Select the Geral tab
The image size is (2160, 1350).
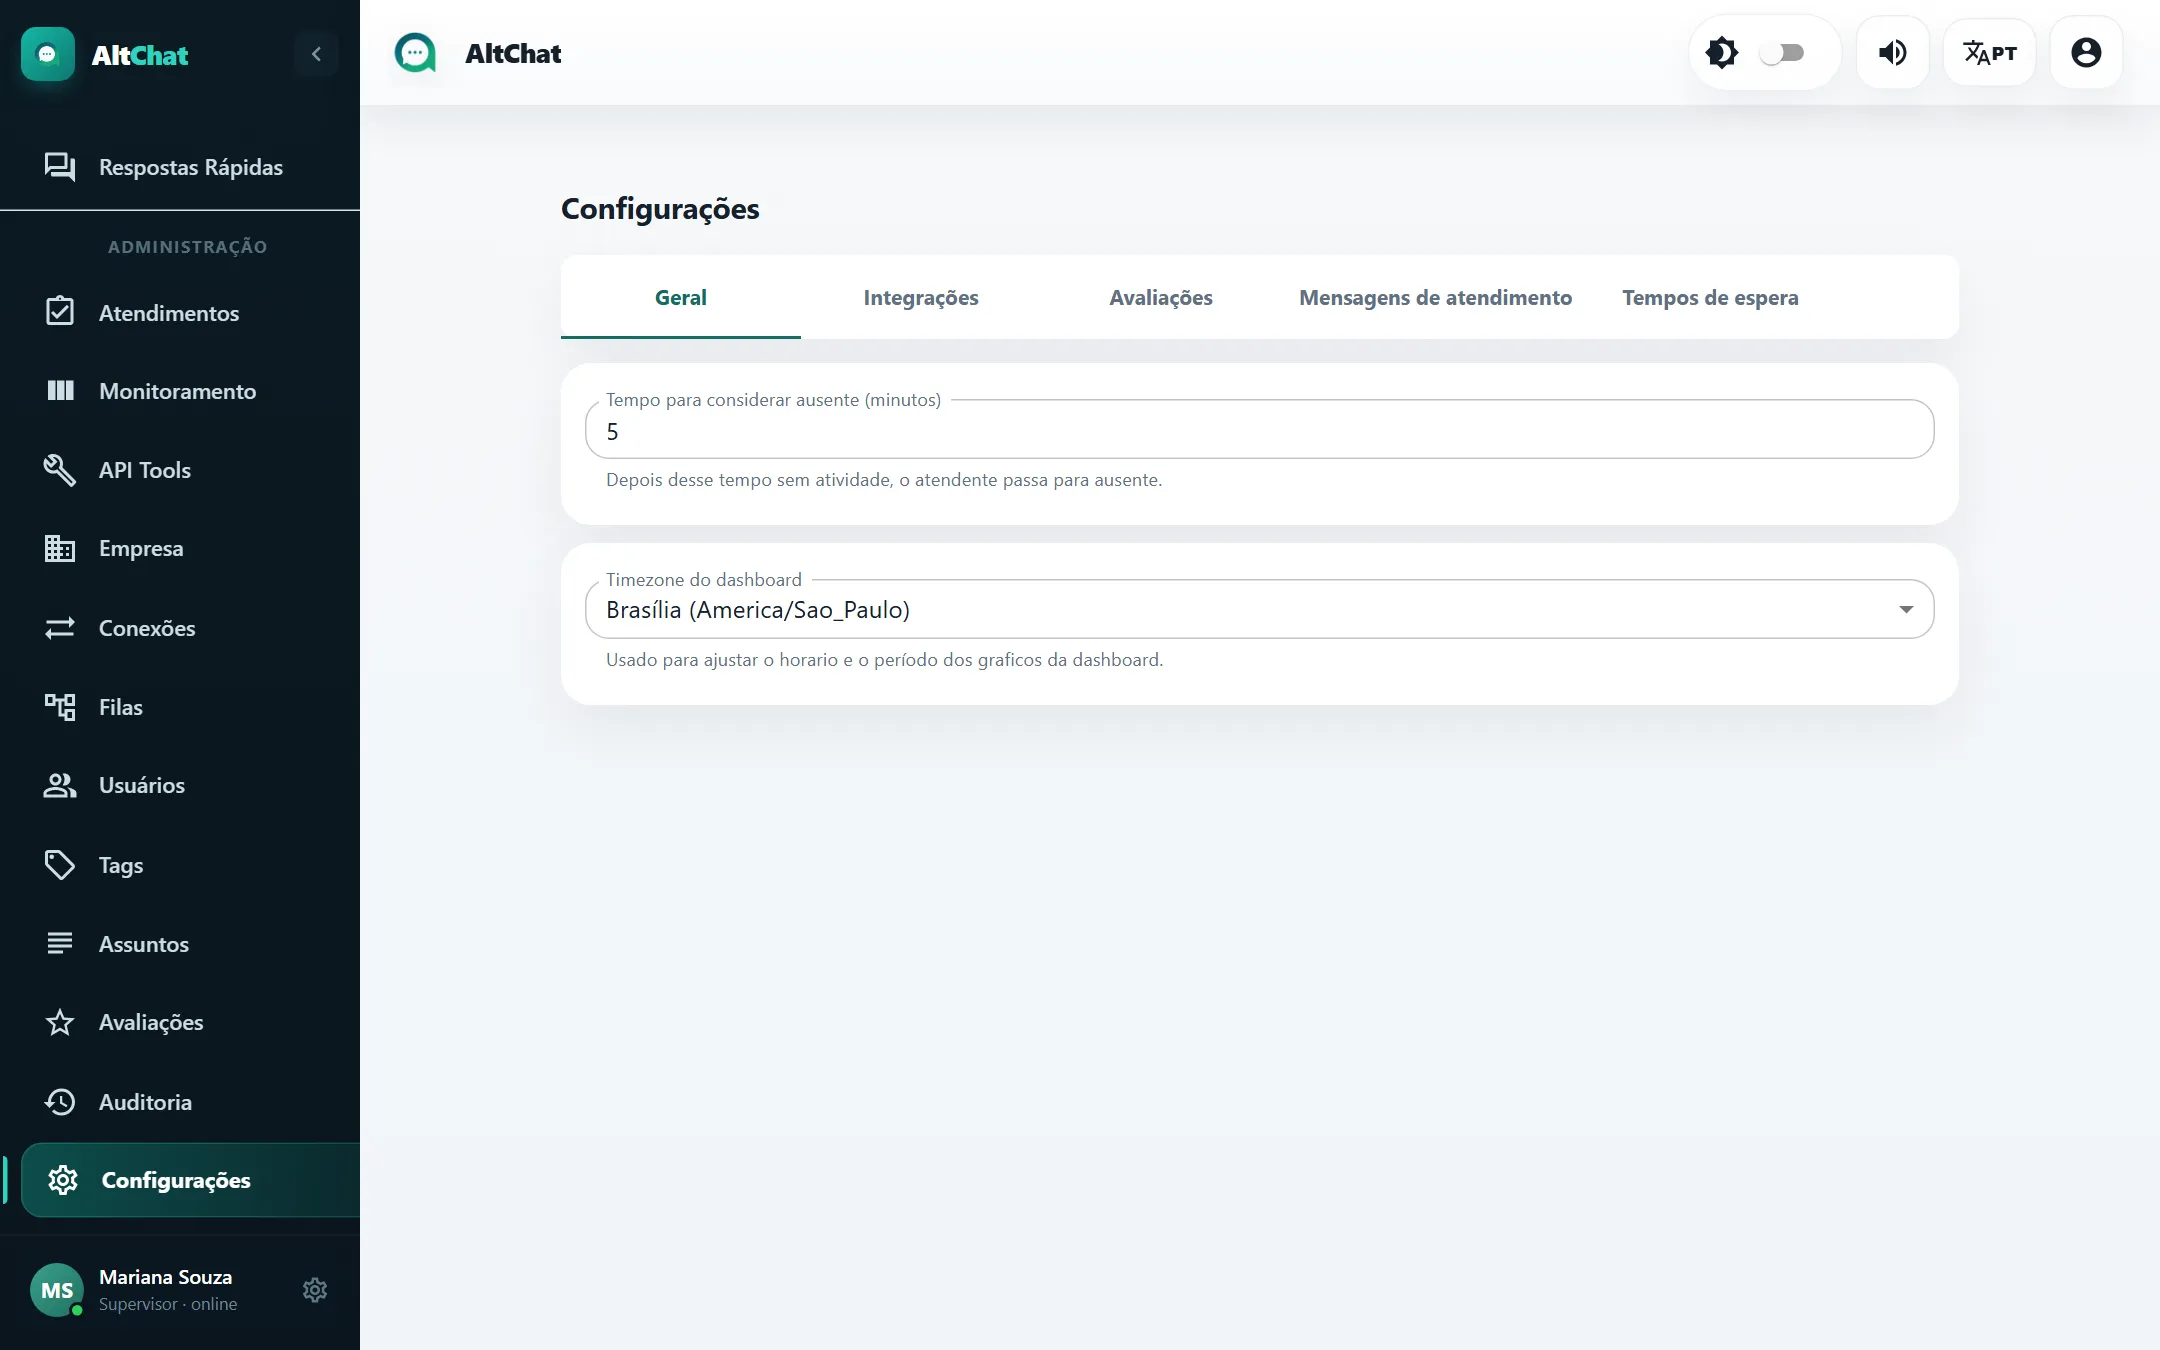681,297
